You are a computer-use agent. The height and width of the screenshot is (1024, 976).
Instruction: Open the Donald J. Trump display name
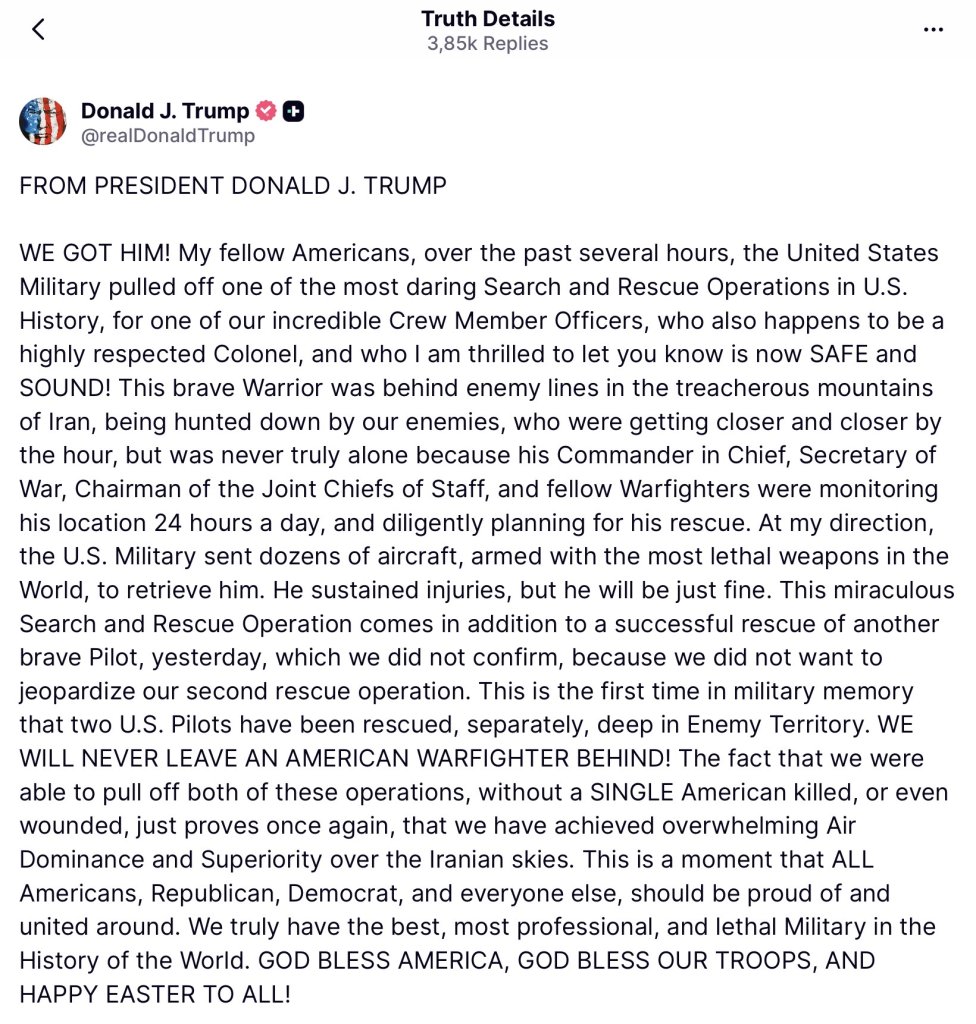point(165,110)
